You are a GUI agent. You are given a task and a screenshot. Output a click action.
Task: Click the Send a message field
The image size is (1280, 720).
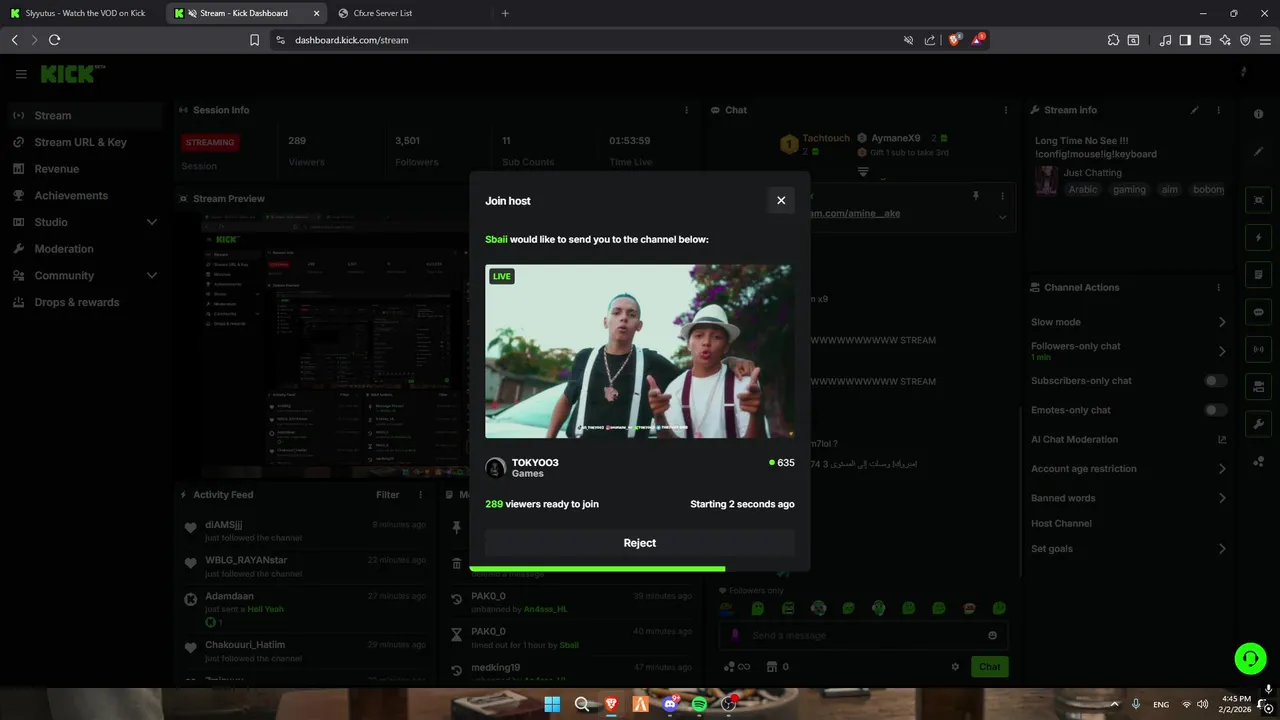coord(865,635)
